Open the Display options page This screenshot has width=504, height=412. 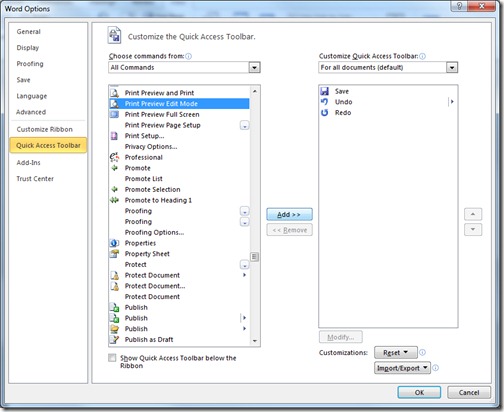(28, 48)
